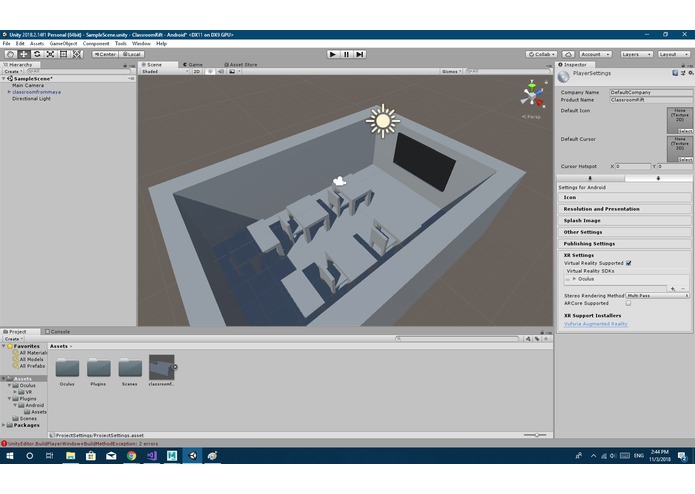
Task: Switch to the Game tab
Action: (193, 65)
